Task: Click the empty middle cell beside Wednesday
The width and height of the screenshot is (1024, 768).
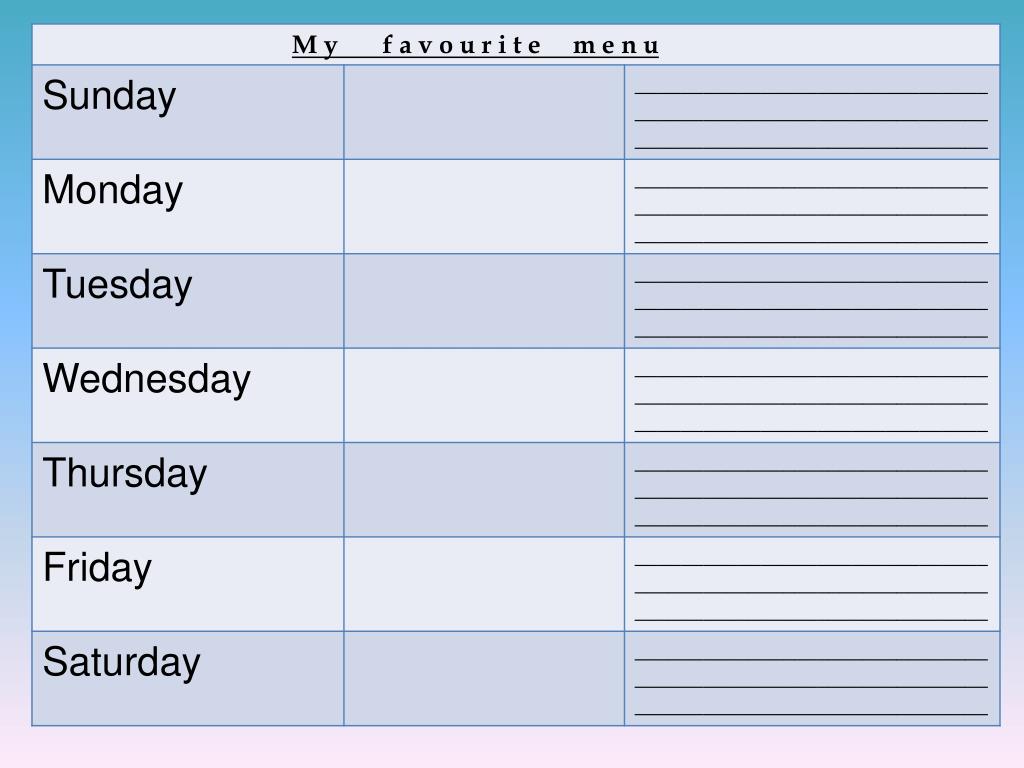Action: coord(484,395)
